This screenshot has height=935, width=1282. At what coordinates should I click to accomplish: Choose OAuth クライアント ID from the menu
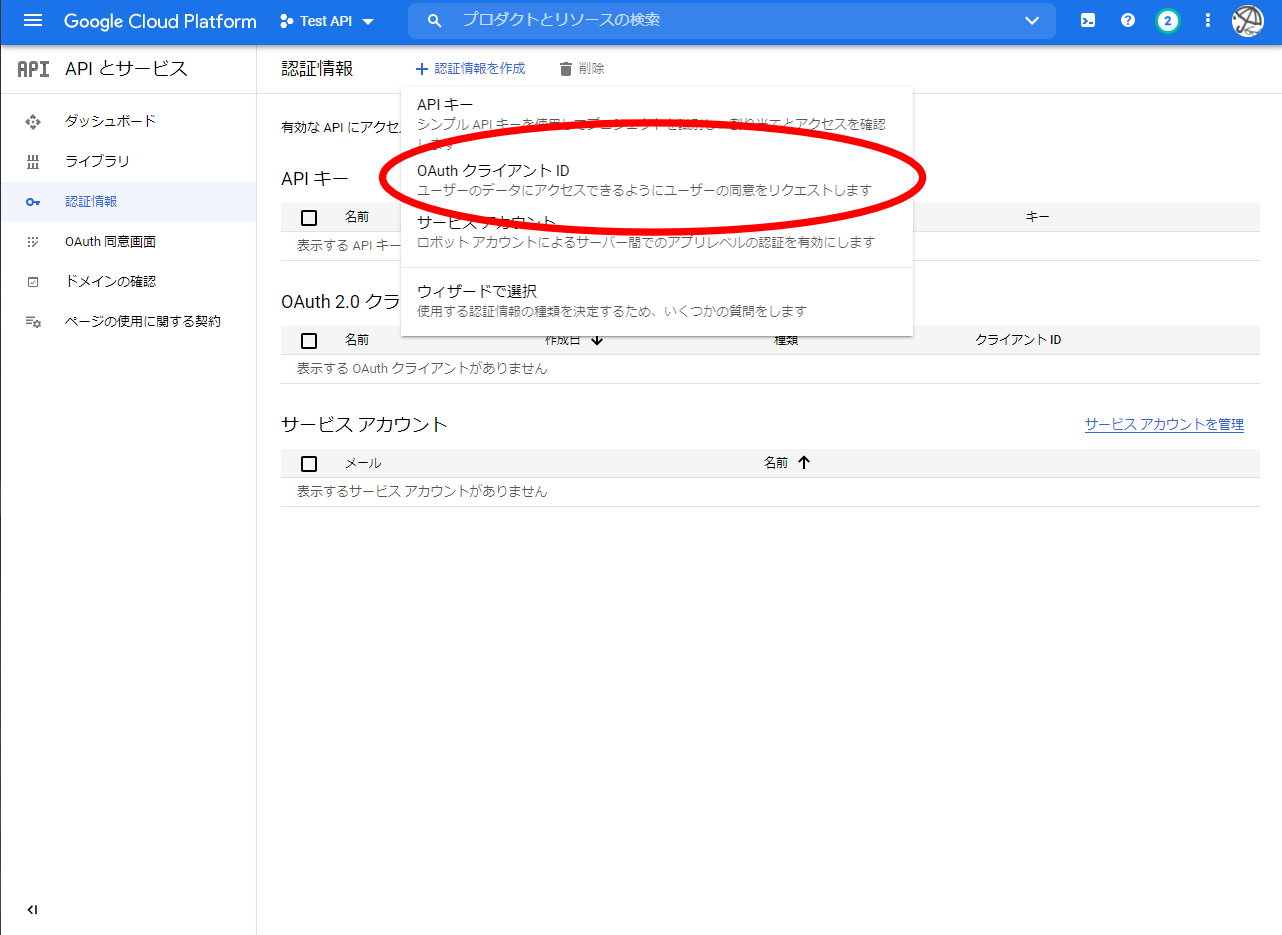point(656,180)
